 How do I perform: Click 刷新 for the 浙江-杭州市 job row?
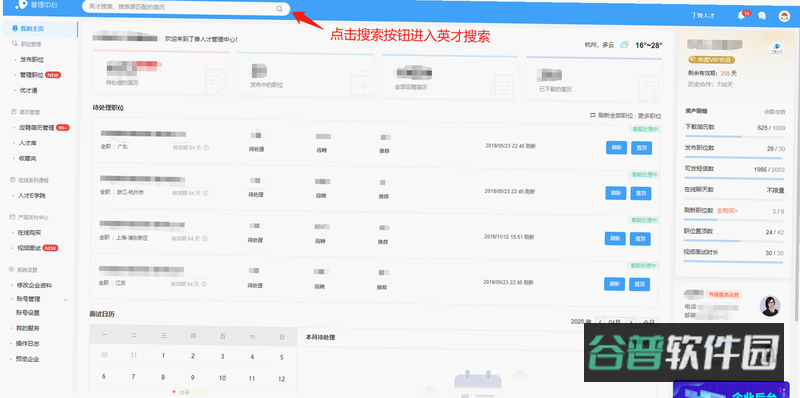point(616,193)
